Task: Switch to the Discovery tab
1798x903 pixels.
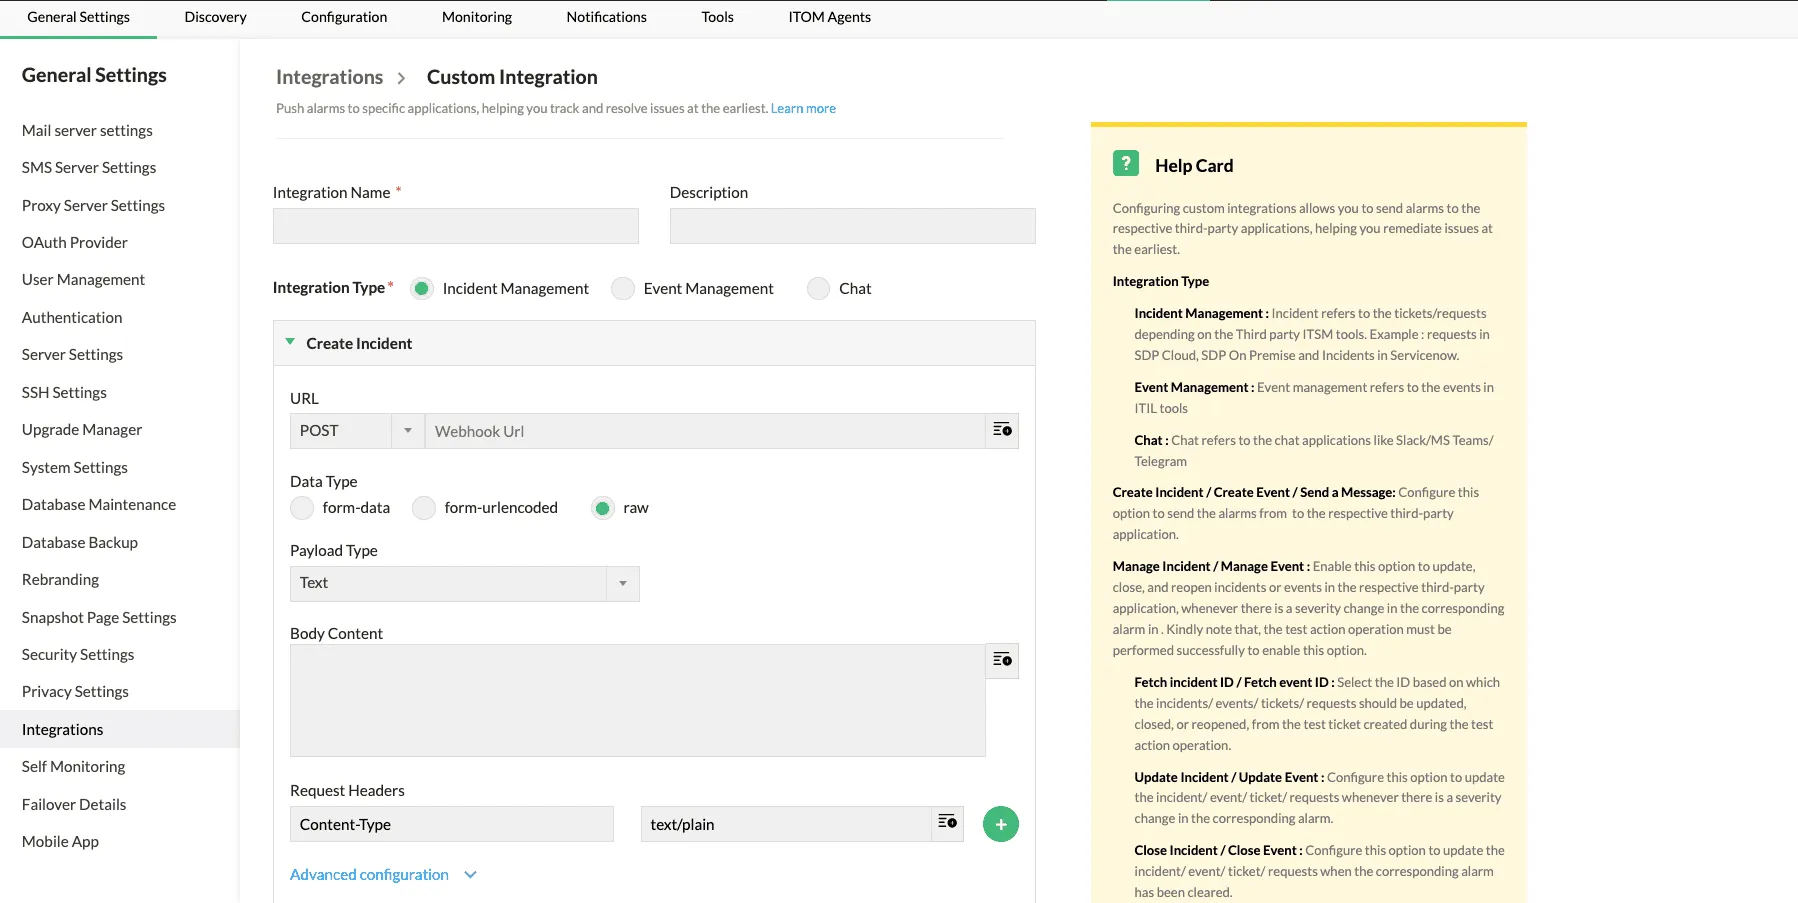Action: [215, 17]
